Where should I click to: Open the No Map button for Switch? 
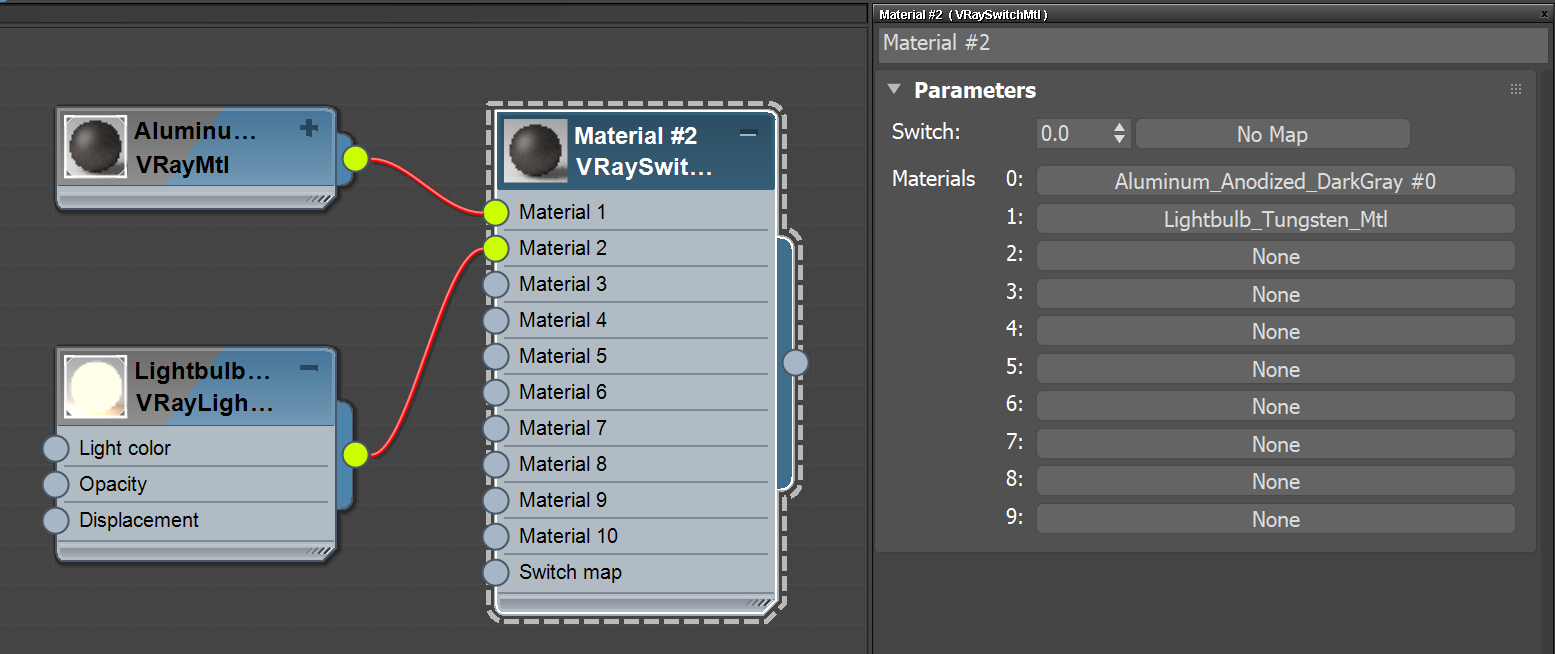pos(1271,133)
